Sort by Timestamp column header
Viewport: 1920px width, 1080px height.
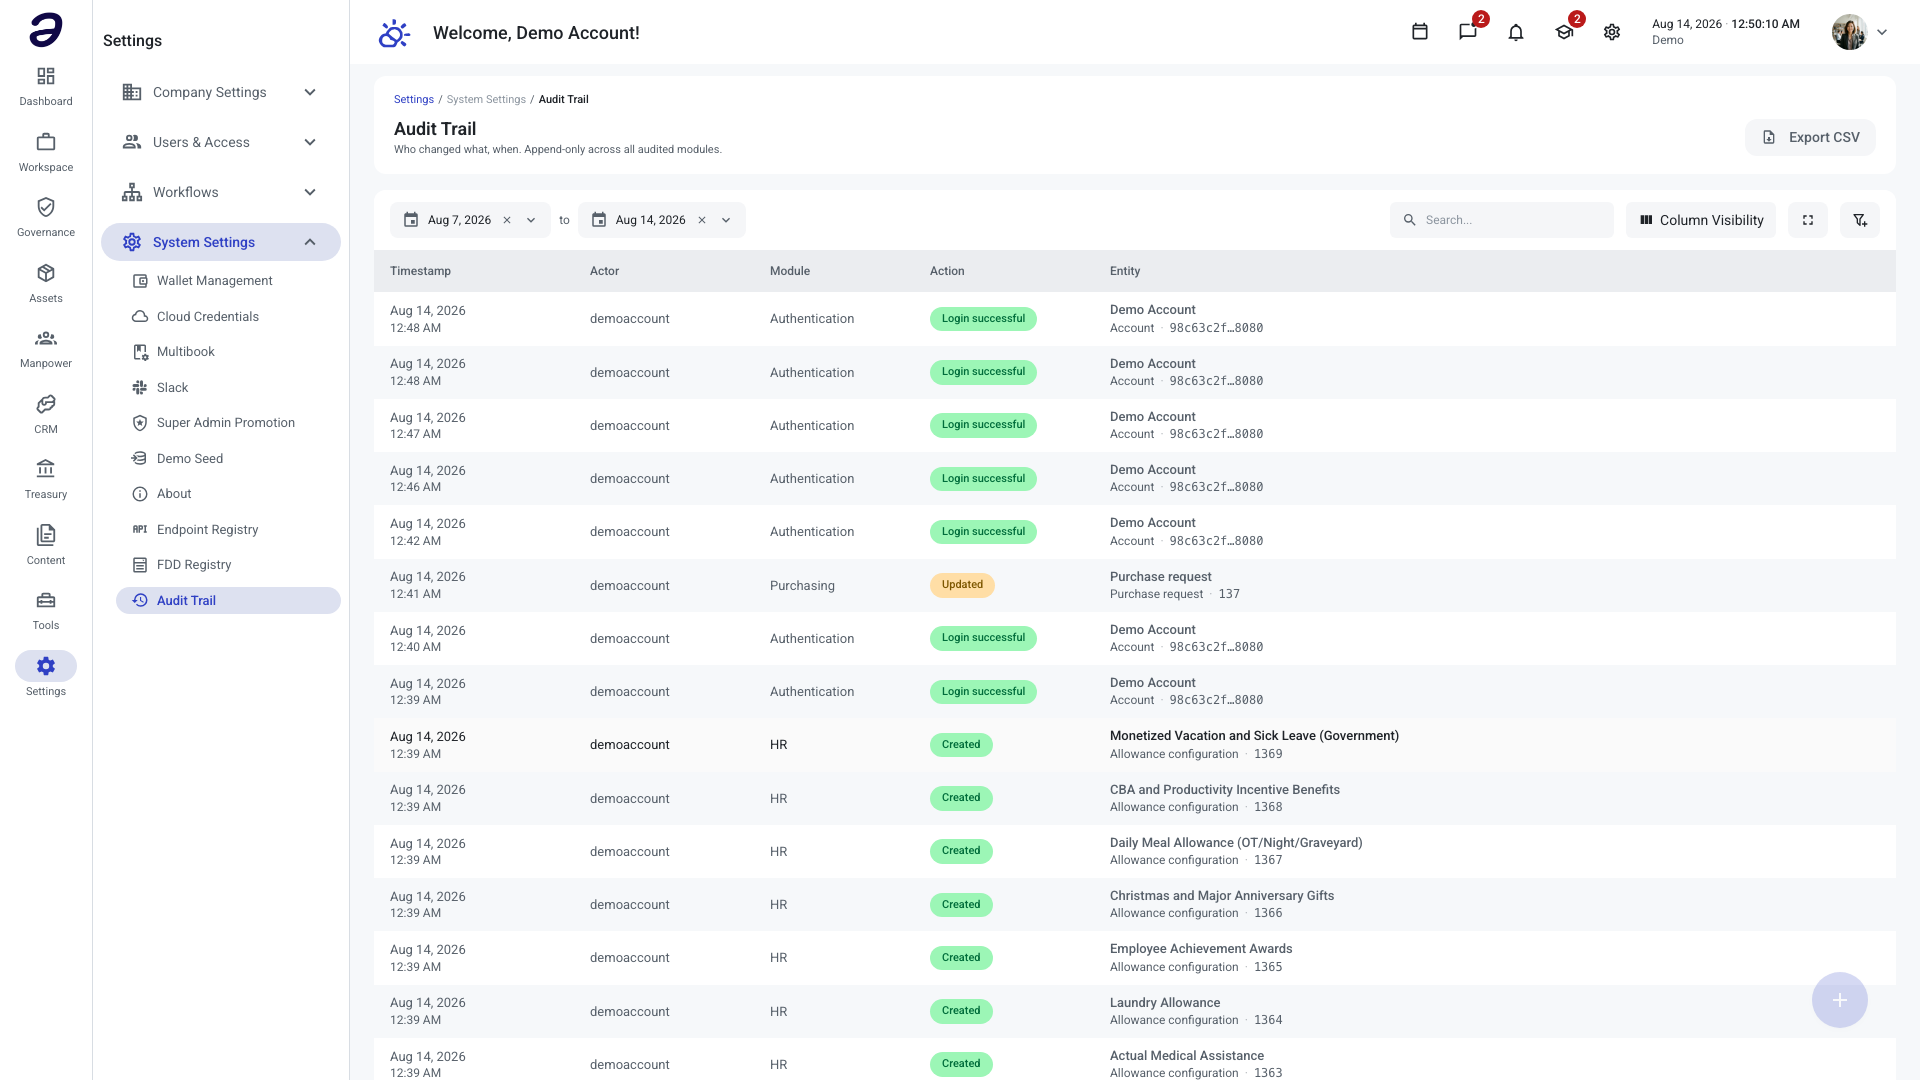[420, 271]
